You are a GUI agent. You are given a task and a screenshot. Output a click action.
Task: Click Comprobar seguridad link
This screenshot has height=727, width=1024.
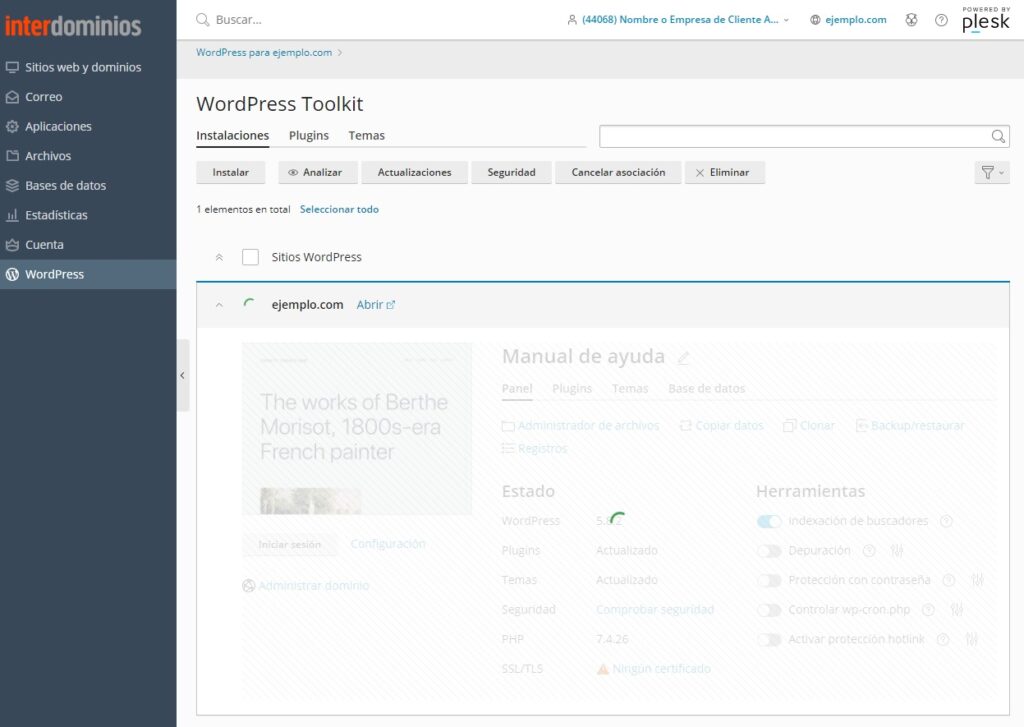pyautogui.click(x=655, y=609)
